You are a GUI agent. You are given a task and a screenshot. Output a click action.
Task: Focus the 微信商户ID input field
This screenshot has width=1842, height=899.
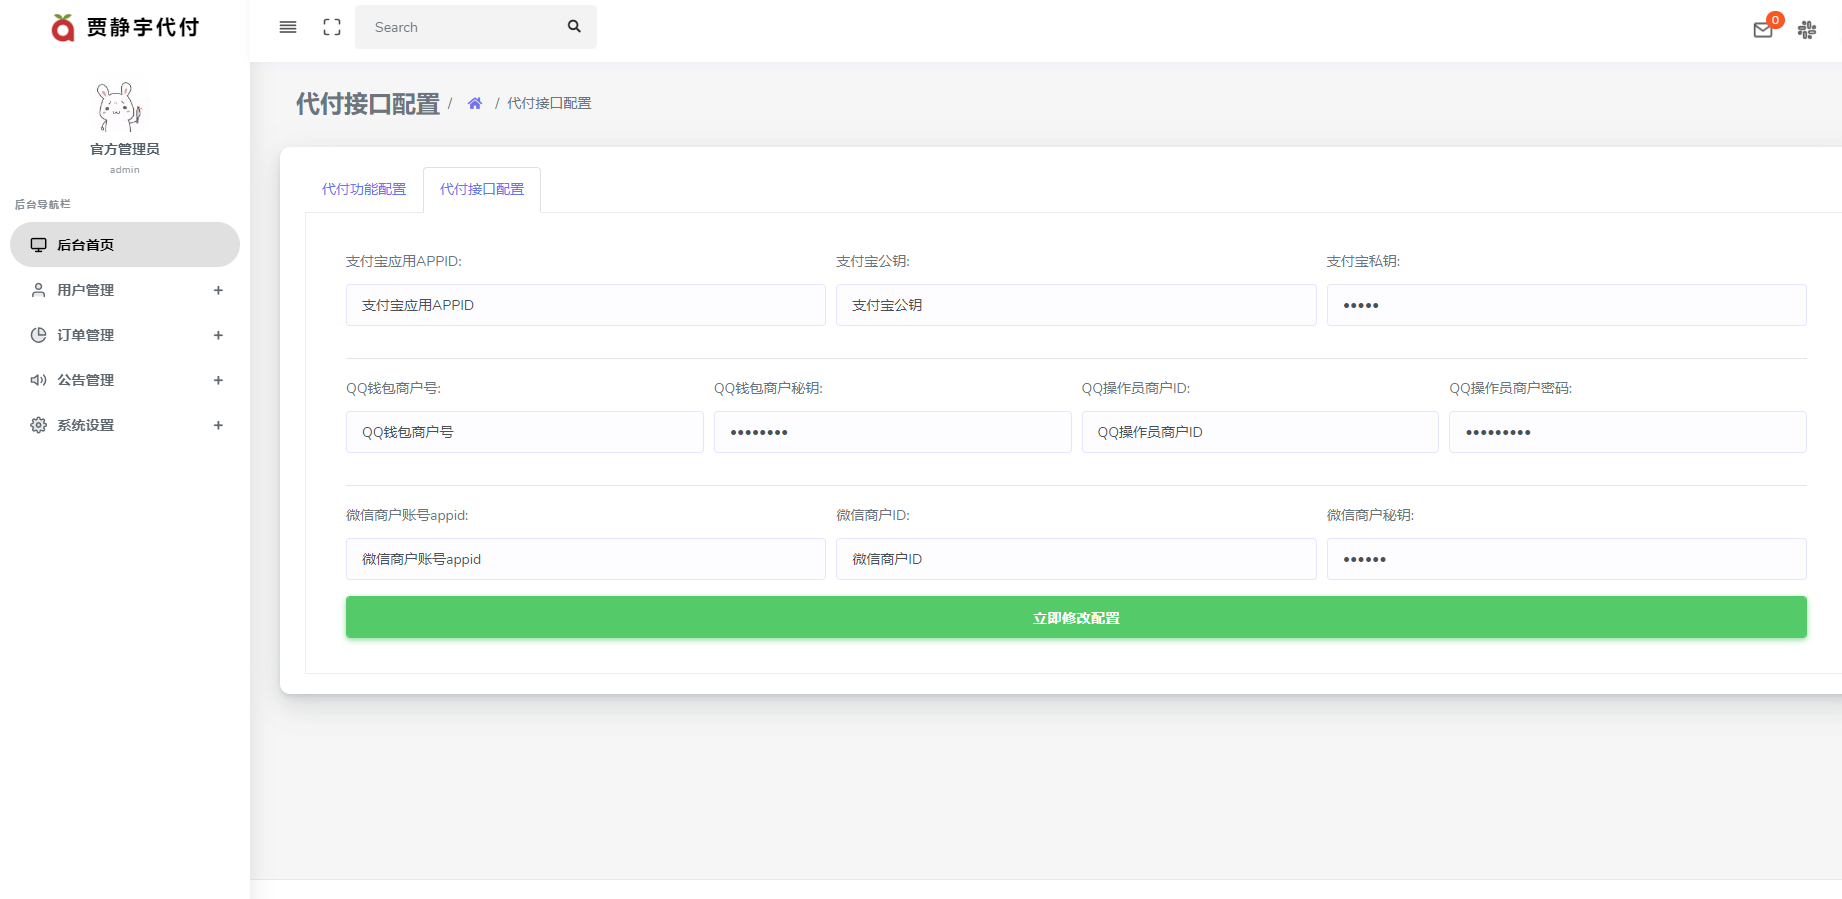tap(1076, 559)
